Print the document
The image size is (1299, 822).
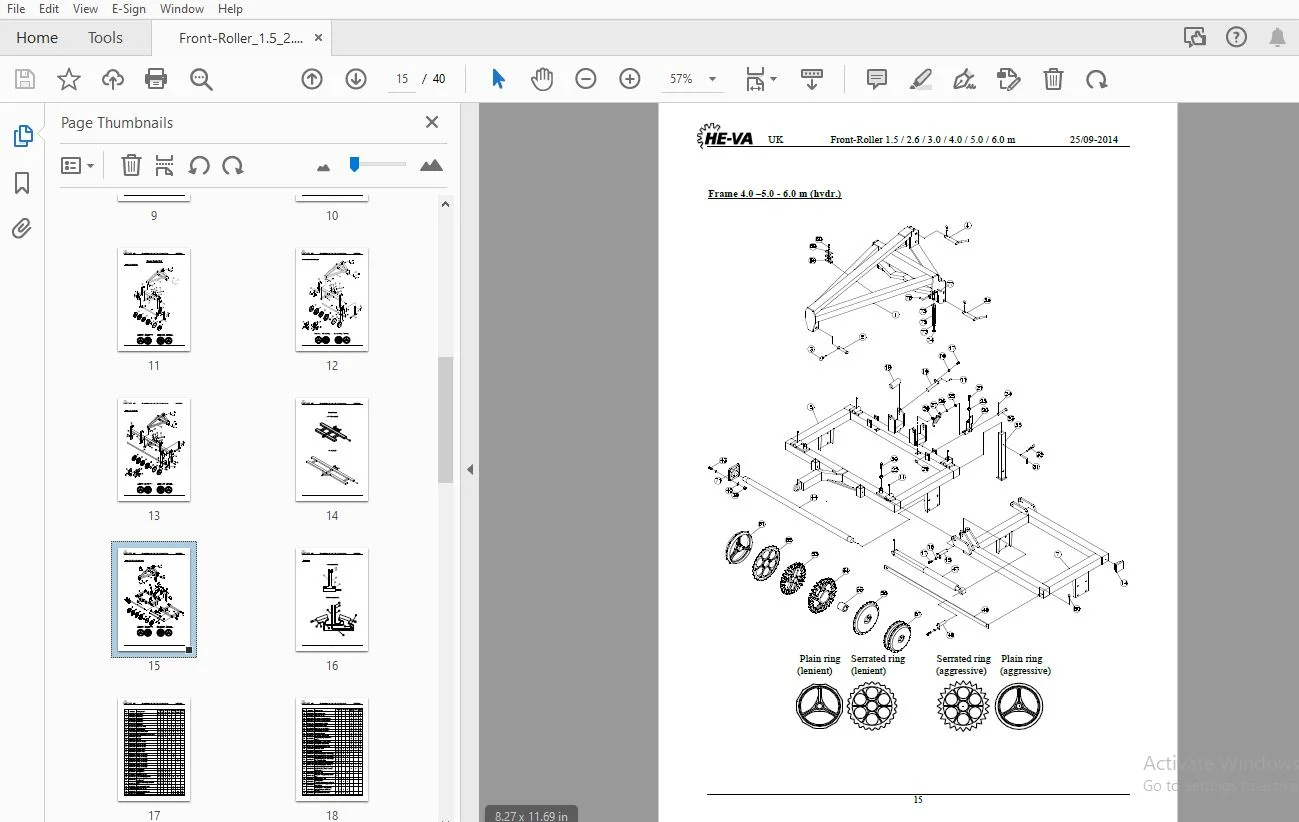pyautogui.click(x=156, y=79)
